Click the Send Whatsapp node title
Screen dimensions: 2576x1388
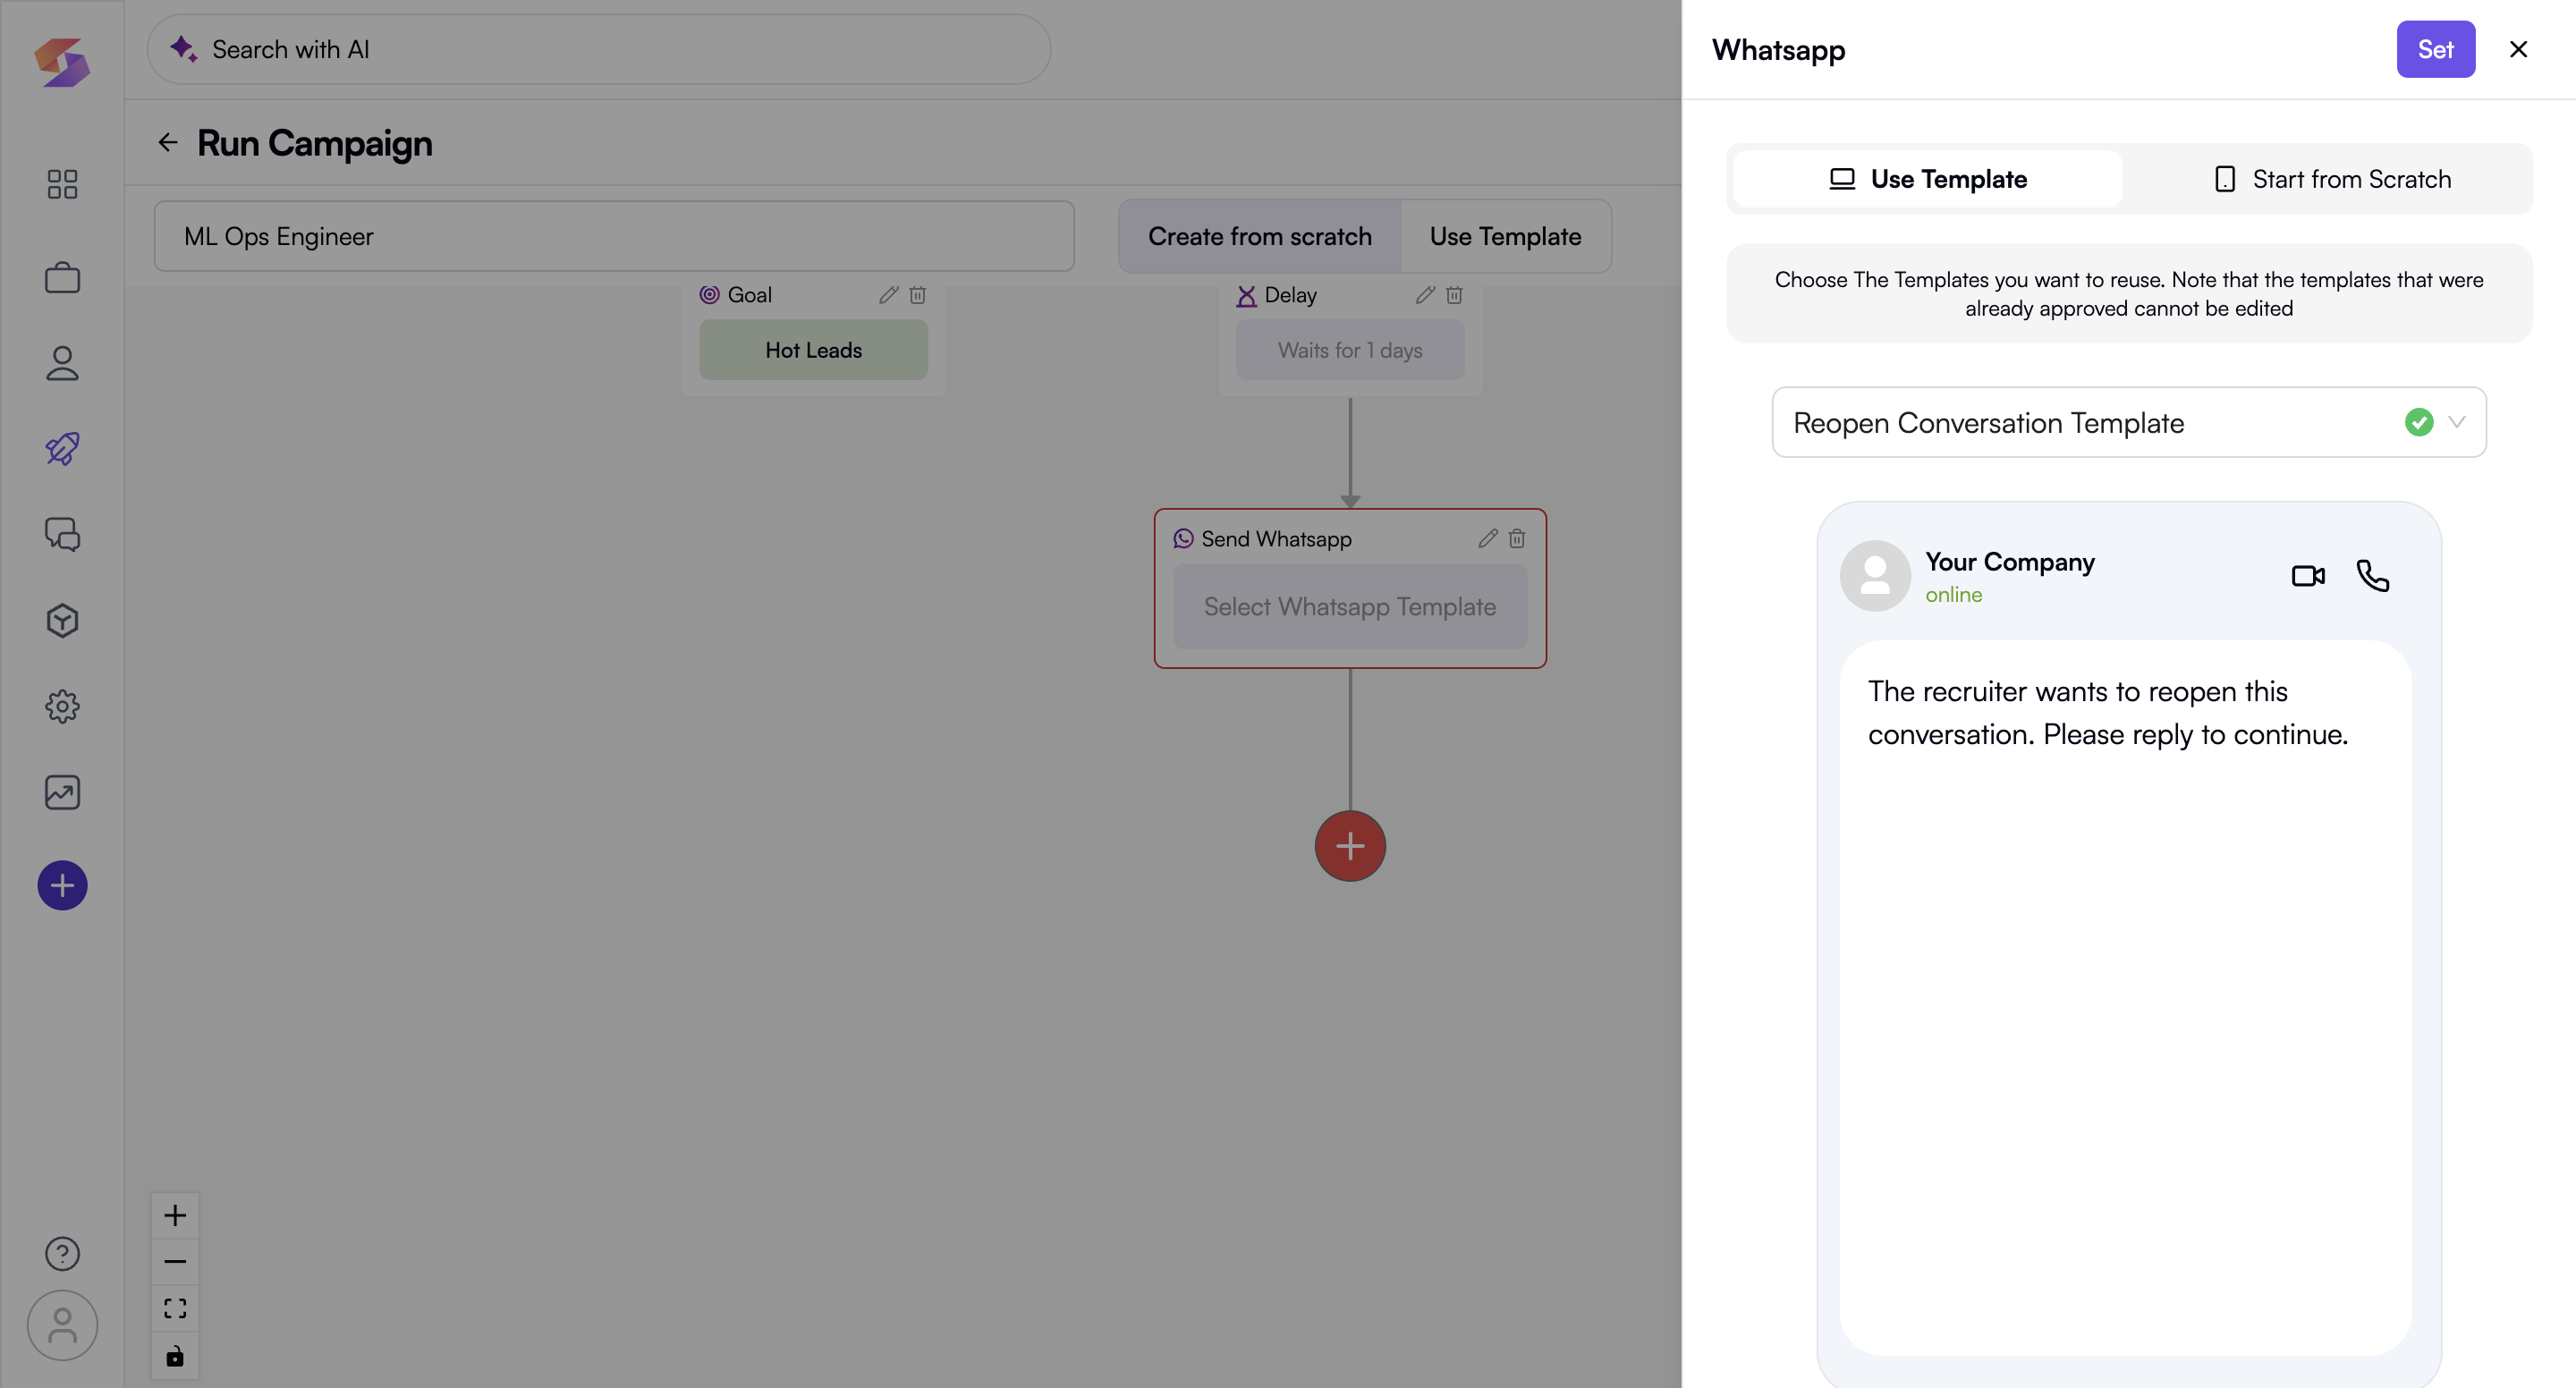coord(1276,539)
